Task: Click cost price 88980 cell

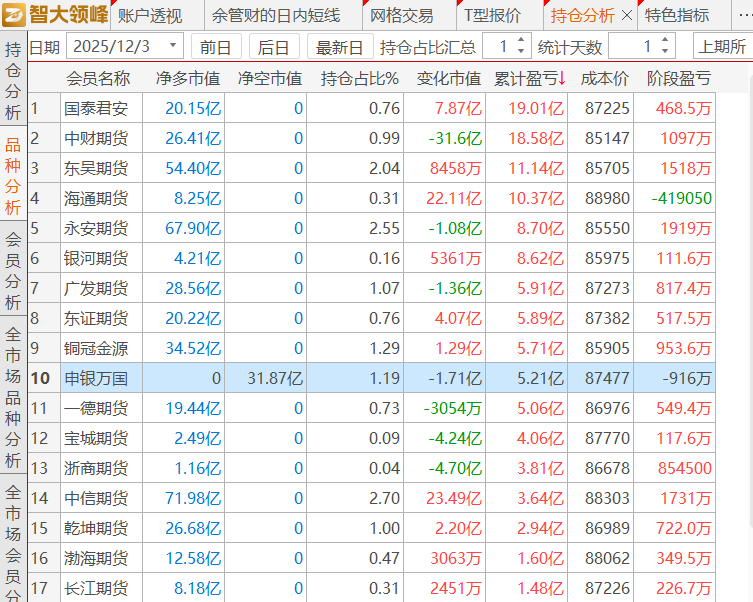Action: [601, 198]
